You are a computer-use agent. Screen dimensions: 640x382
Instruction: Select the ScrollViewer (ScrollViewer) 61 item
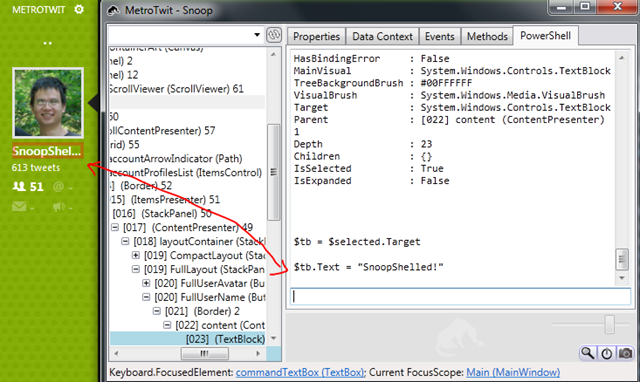177,89
